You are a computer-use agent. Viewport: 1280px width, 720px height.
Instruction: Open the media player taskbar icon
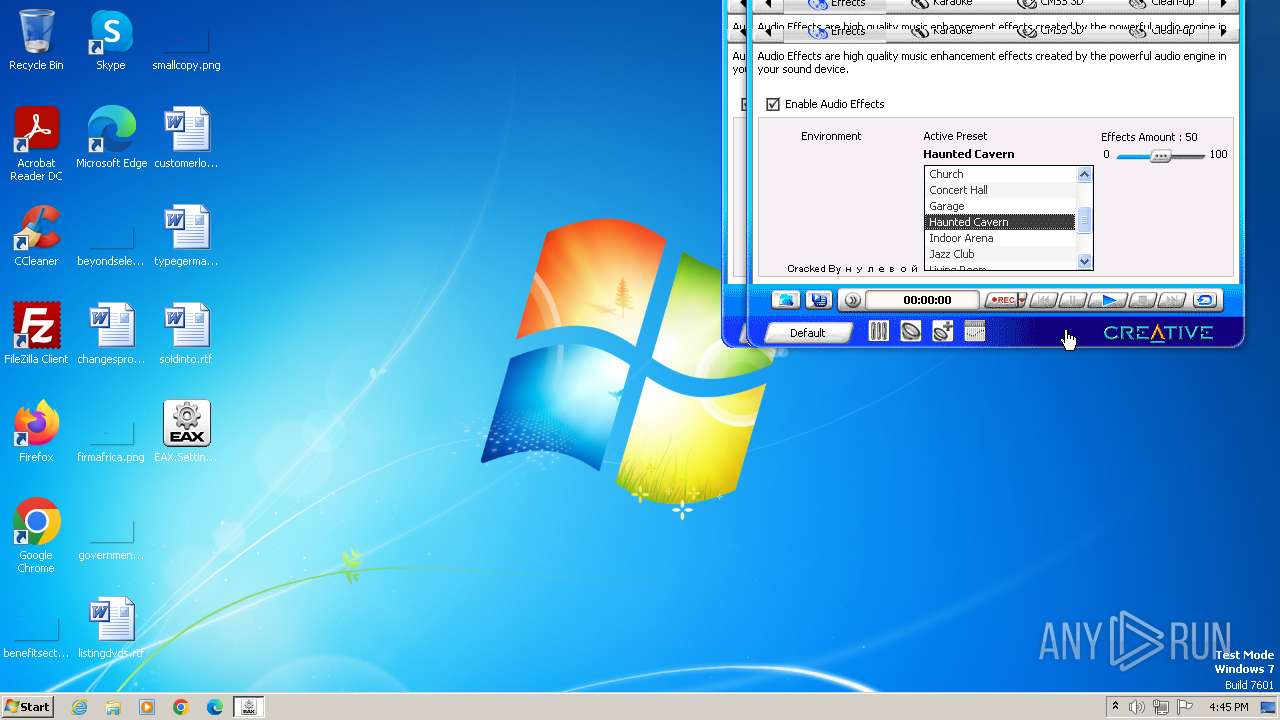(x=147, y=707)
